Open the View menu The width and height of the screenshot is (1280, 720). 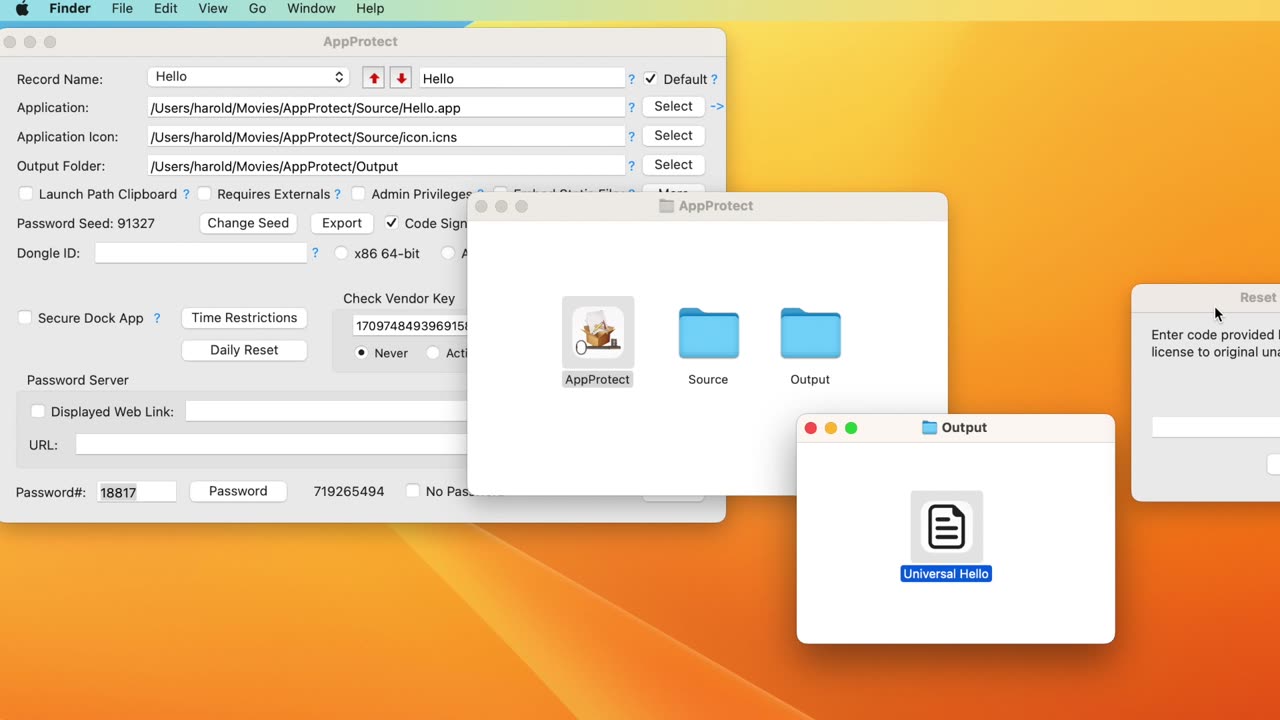click(x=213, y=9)
